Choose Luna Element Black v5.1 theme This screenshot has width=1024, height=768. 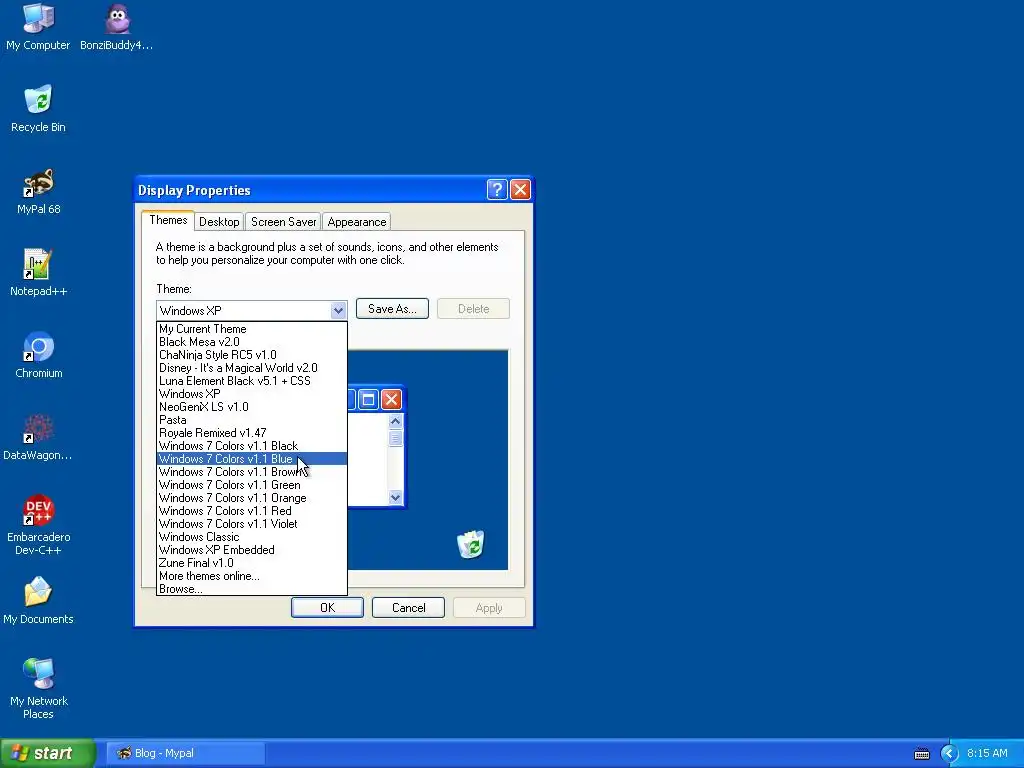(251, 381)
